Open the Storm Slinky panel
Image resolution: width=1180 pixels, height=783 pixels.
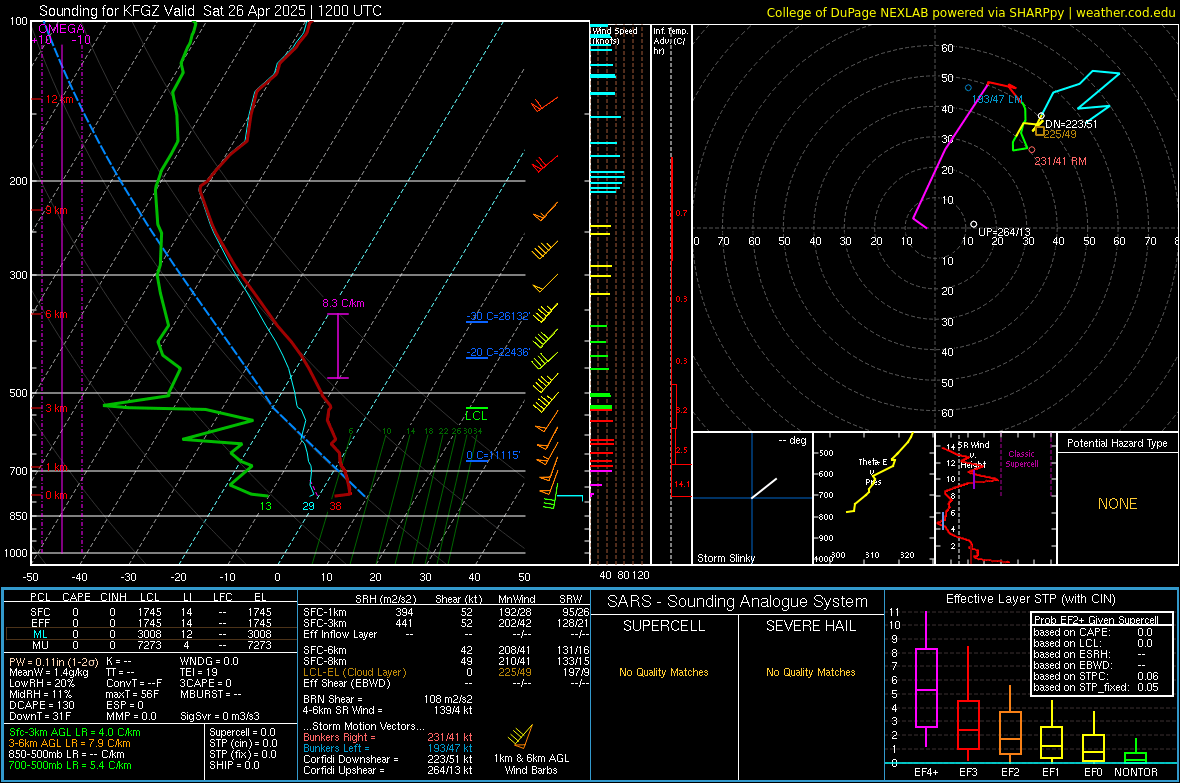752,498
